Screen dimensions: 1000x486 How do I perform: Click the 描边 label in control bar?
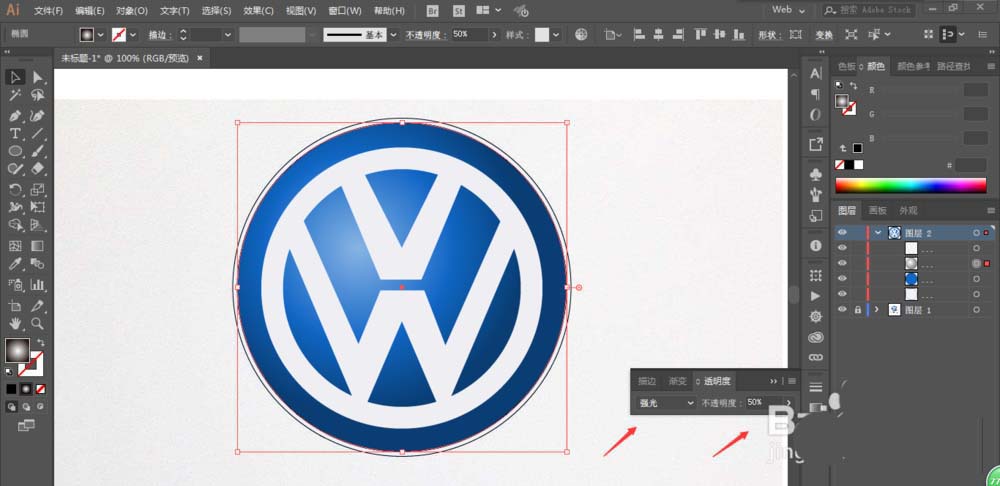pos(160,34)
